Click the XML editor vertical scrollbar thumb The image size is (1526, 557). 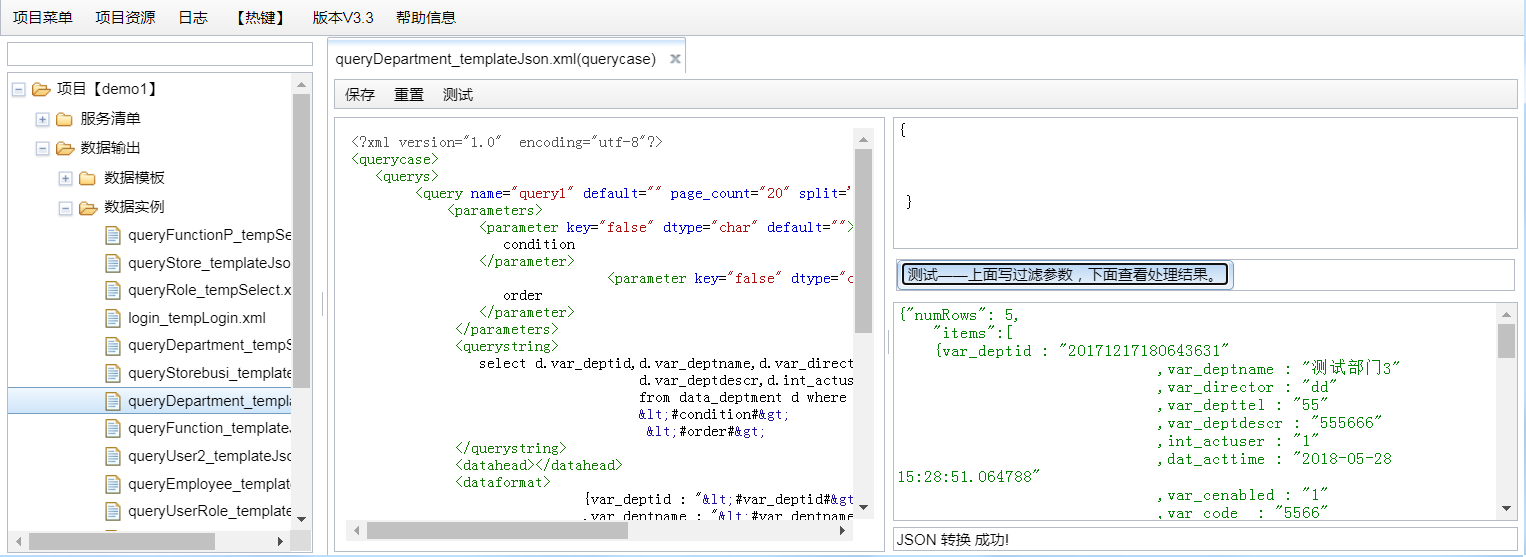(863, 240)
